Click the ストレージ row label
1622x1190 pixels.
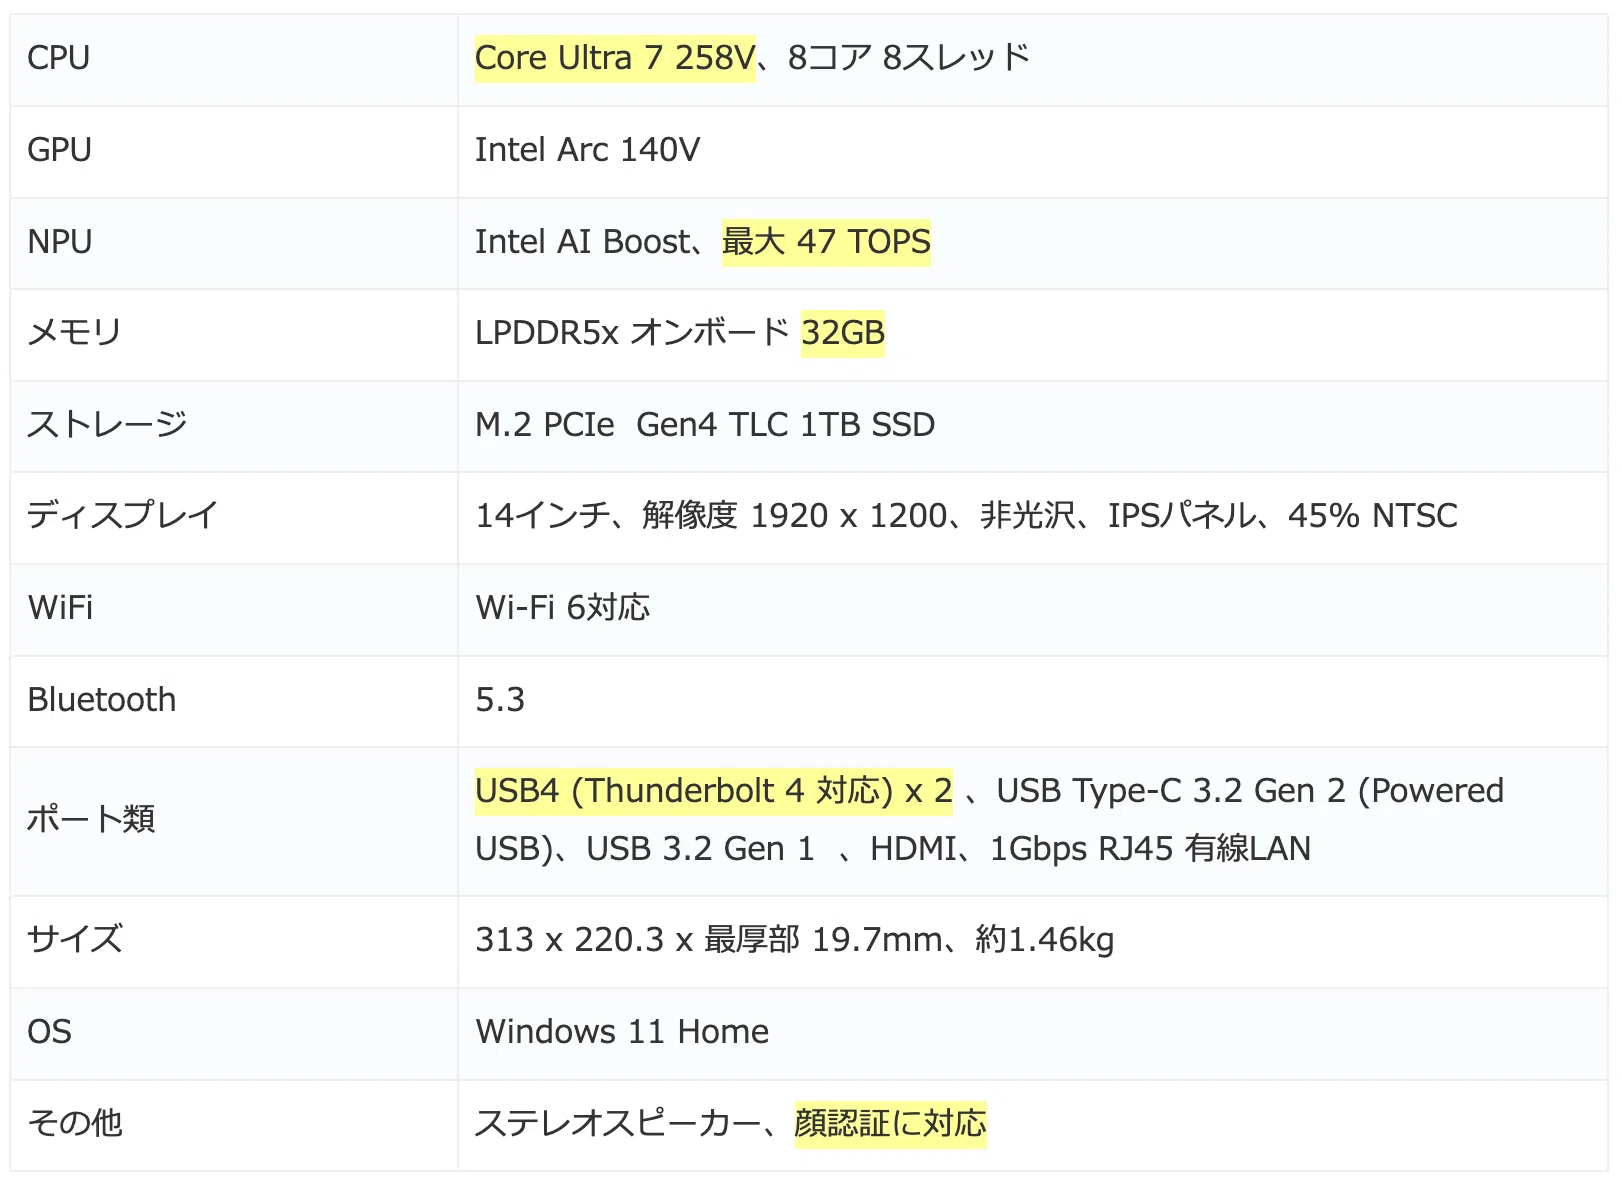pos(107,425)
